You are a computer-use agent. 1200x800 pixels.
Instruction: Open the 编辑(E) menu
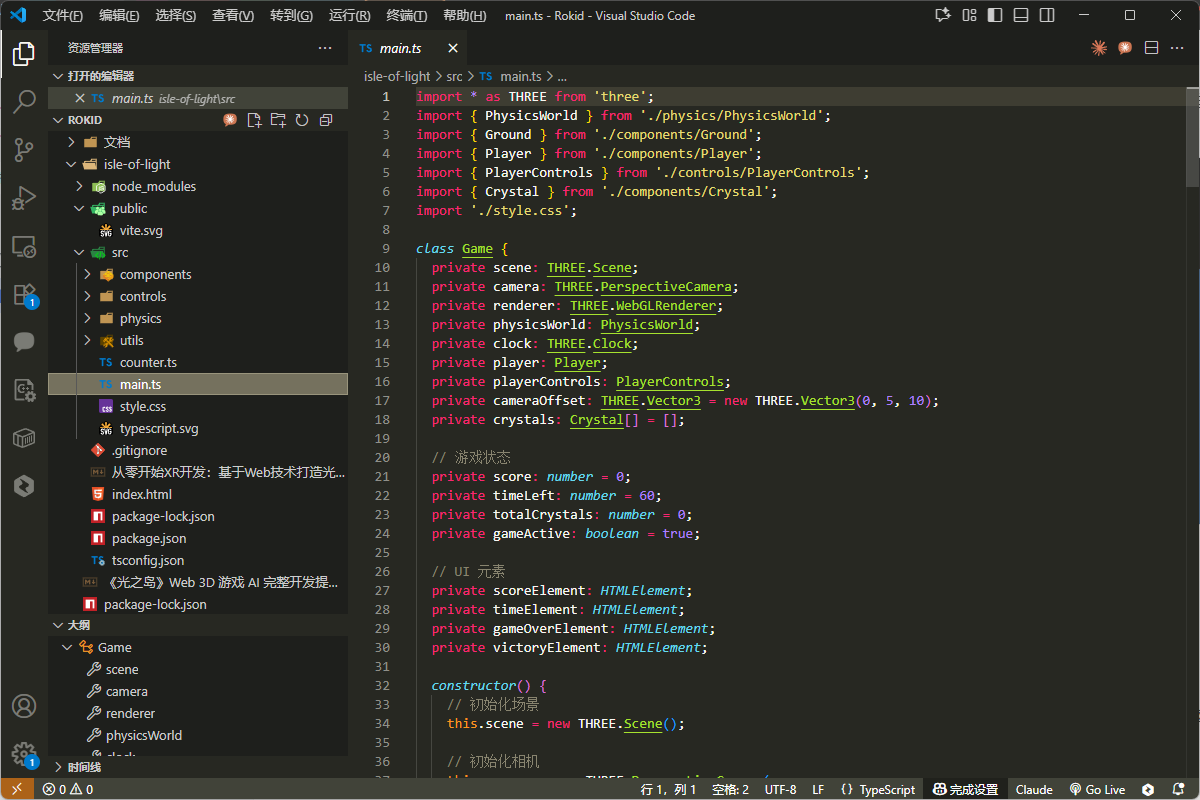click(119, 16)
